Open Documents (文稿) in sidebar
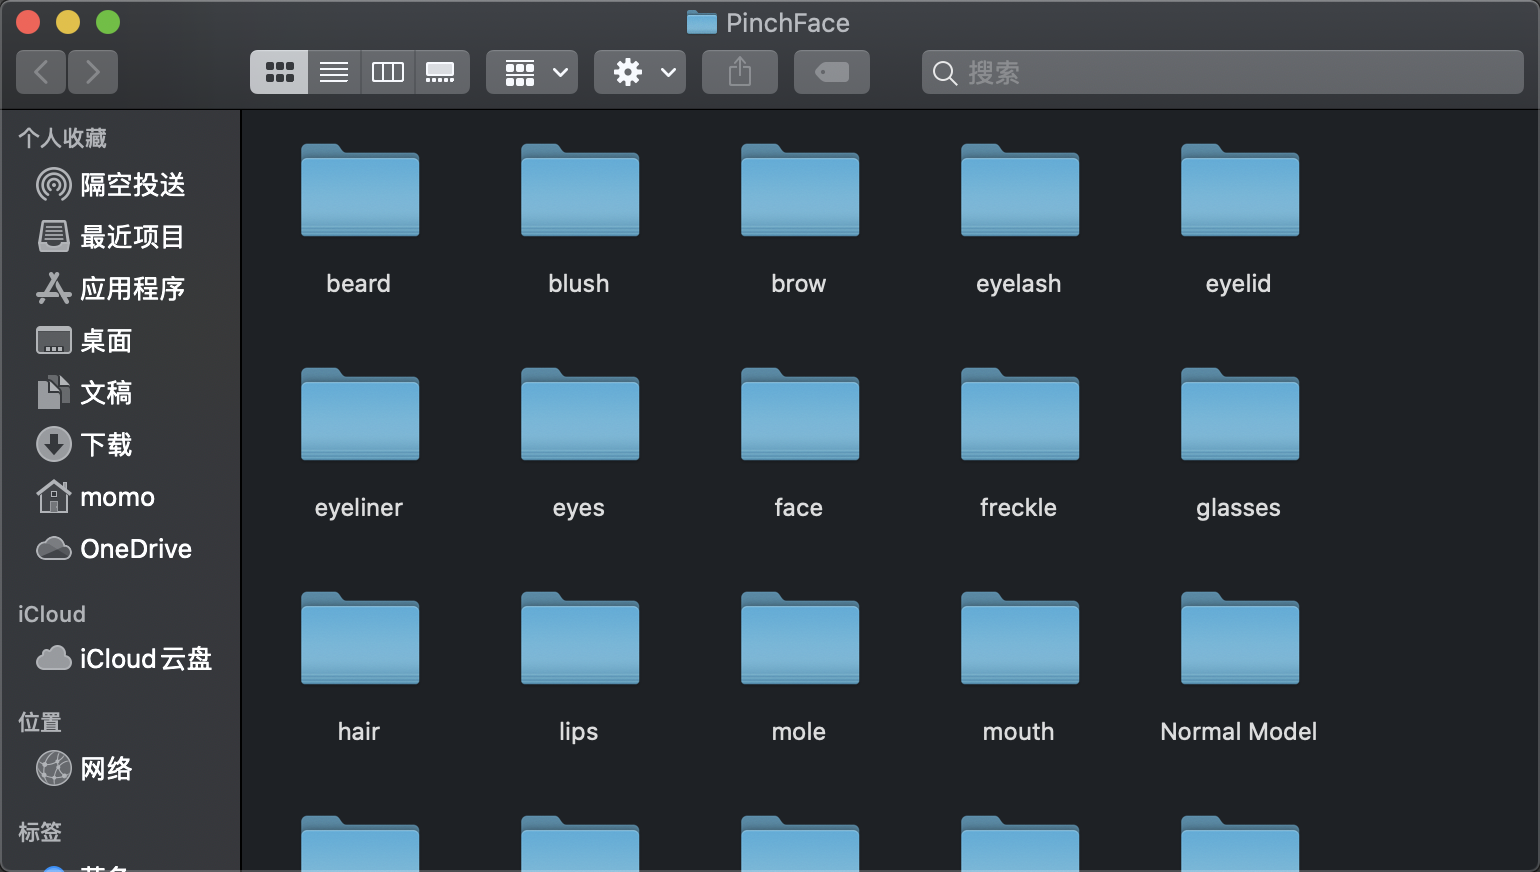 tap(120, 393)
